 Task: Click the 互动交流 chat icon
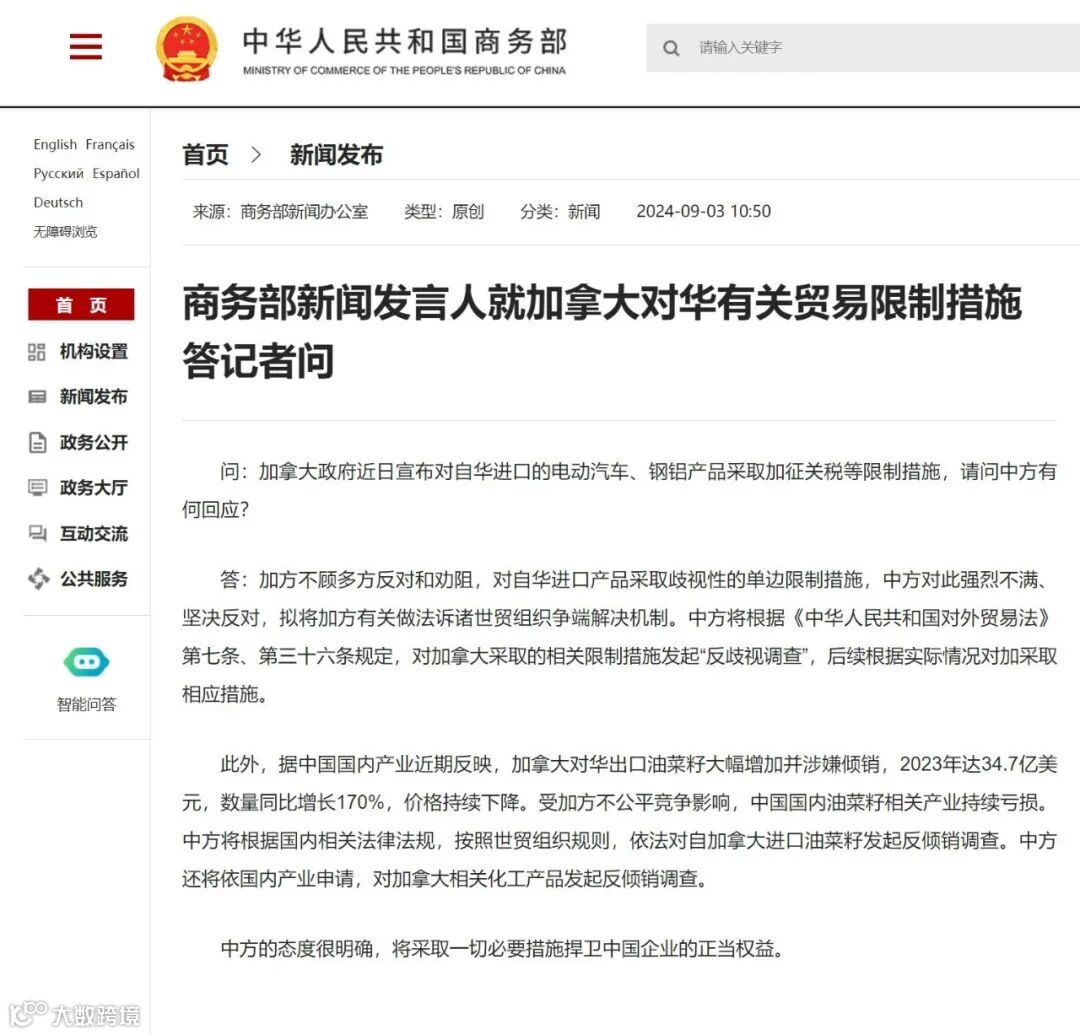point(37,533)
